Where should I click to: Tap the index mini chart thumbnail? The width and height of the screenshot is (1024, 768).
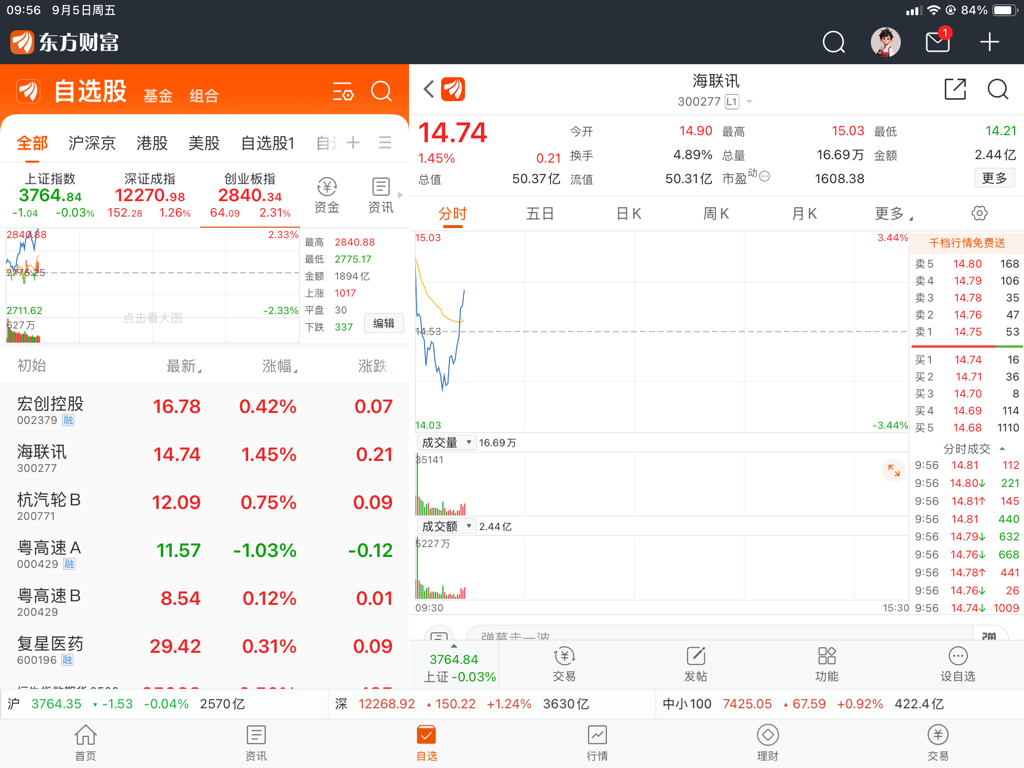click(152, 285)
